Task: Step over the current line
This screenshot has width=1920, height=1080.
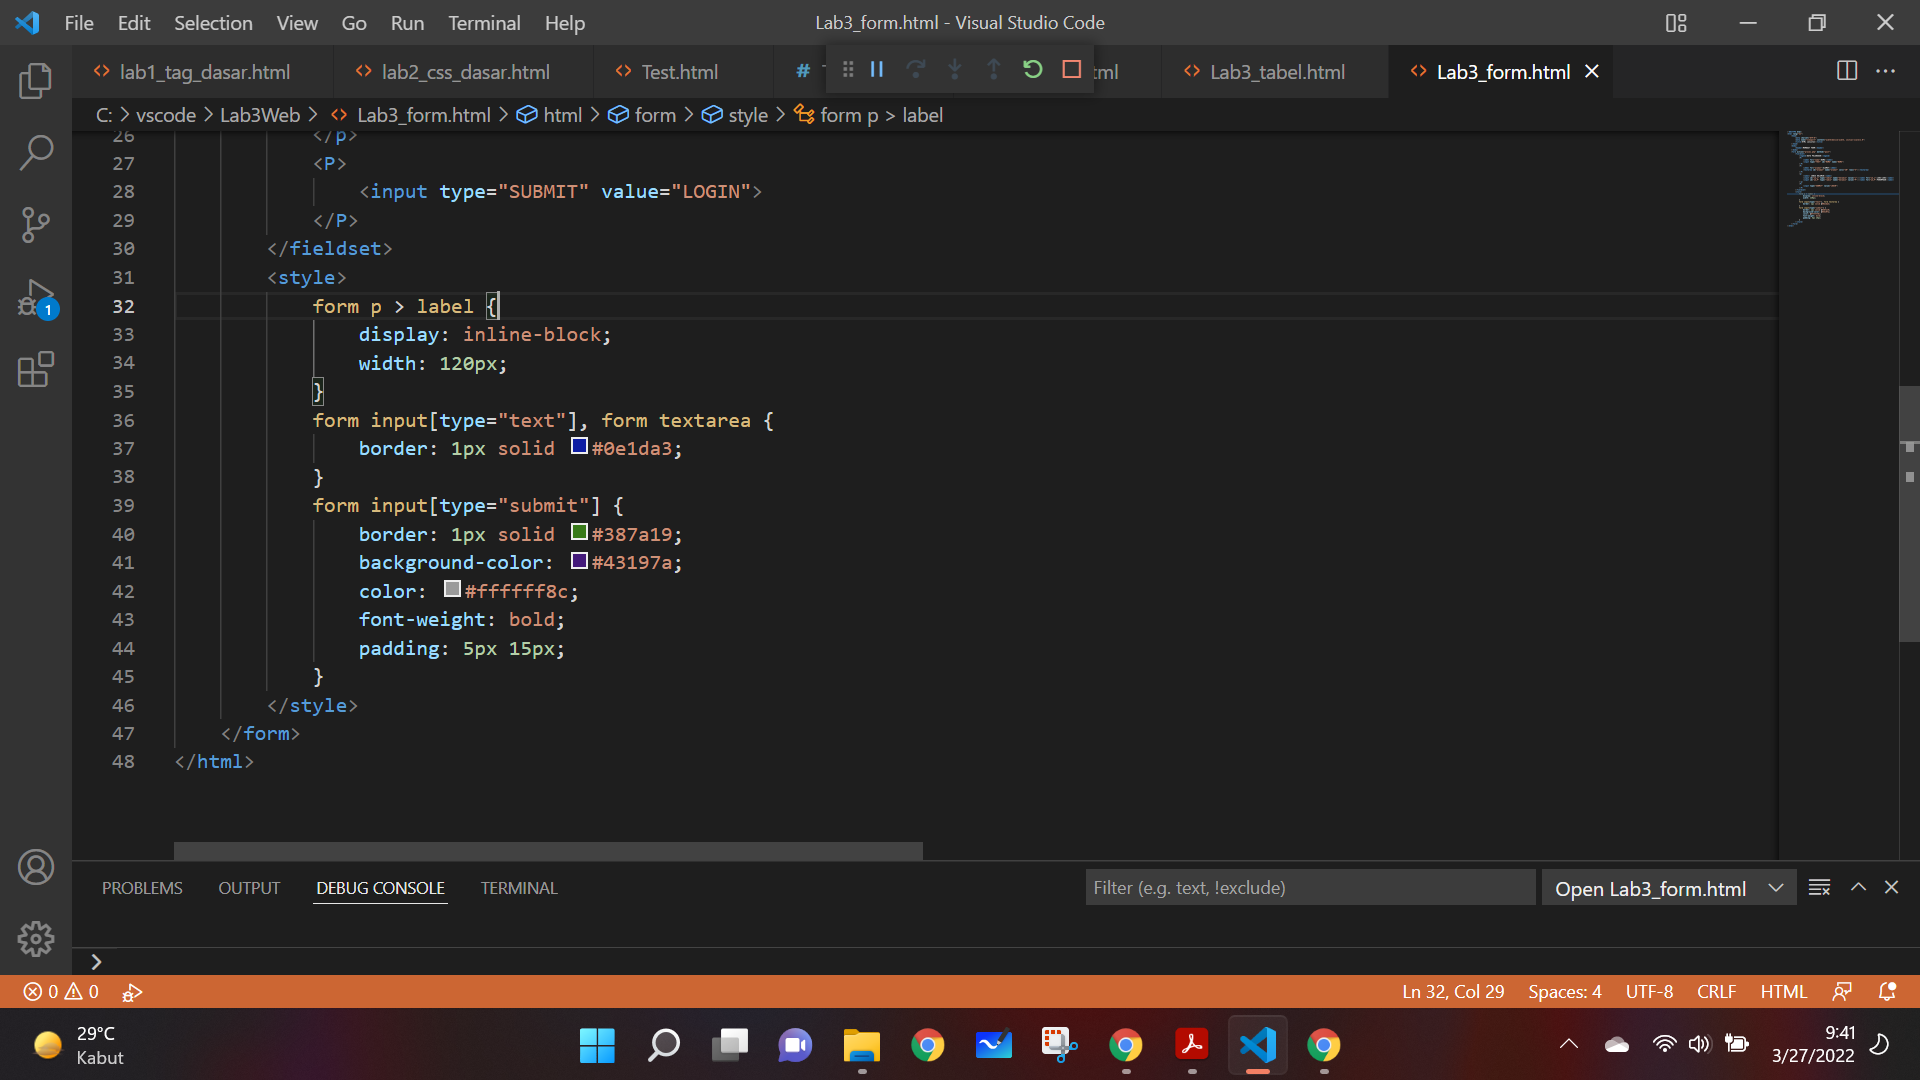Action: coord(916,70)
